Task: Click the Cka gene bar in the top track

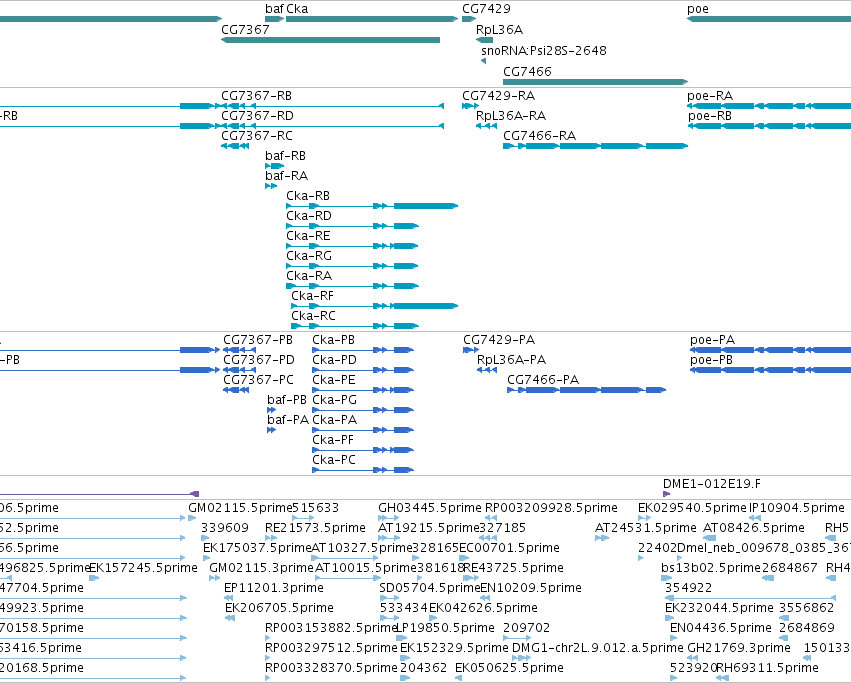Action: point(372,19)
